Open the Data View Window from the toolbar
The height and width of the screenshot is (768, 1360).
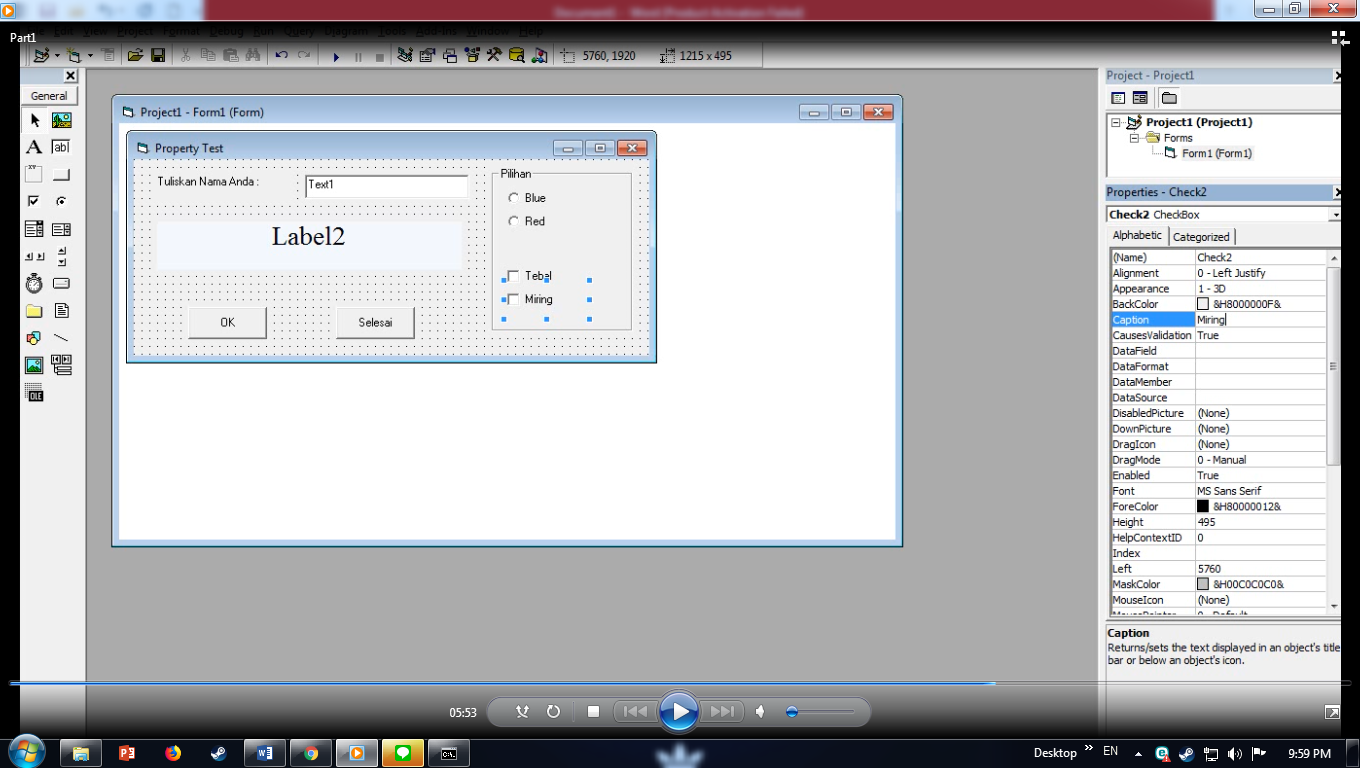pos(516,56)
